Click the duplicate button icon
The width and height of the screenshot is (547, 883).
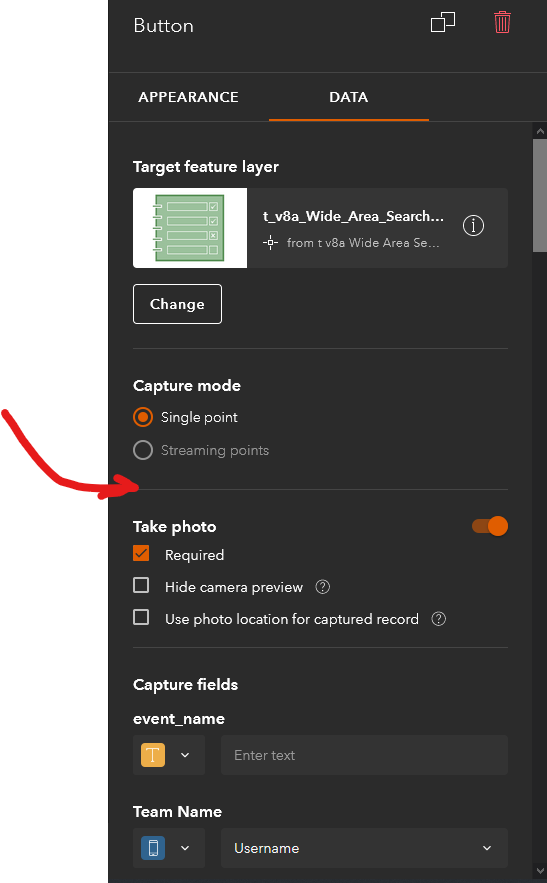click(x=443, y=23)
